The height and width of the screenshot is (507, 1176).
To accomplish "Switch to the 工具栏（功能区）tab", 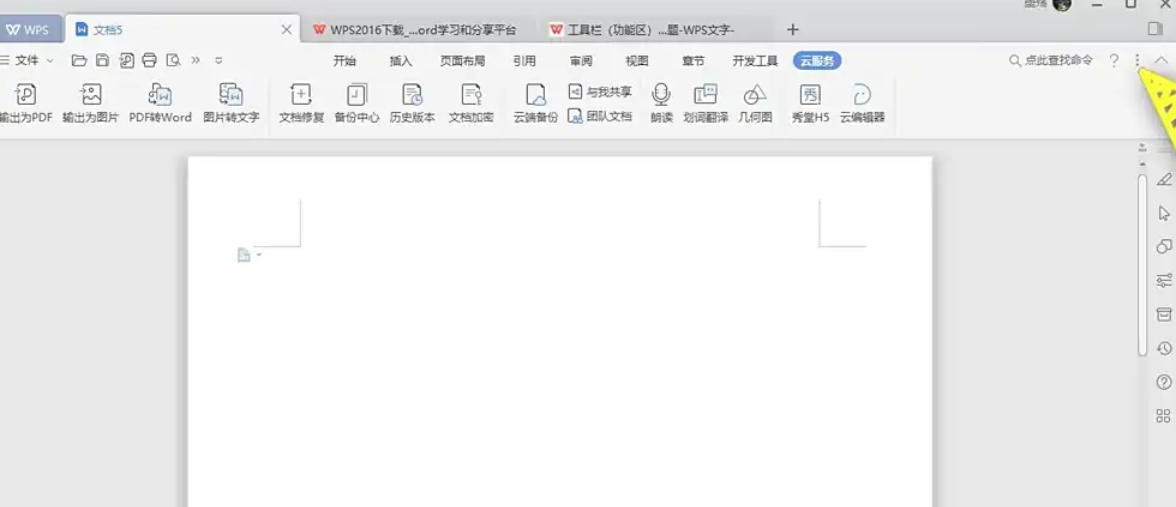I will click(653, 30).
